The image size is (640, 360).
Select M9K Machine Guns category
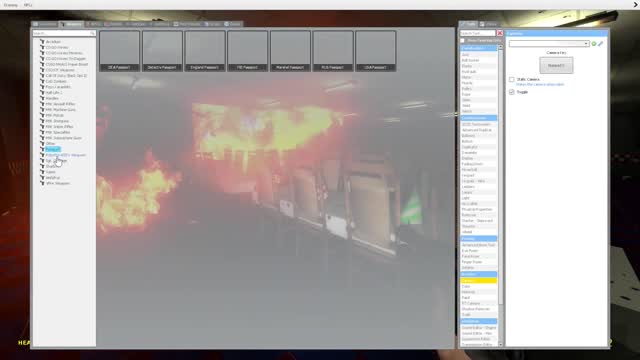[x=61, y=110]
